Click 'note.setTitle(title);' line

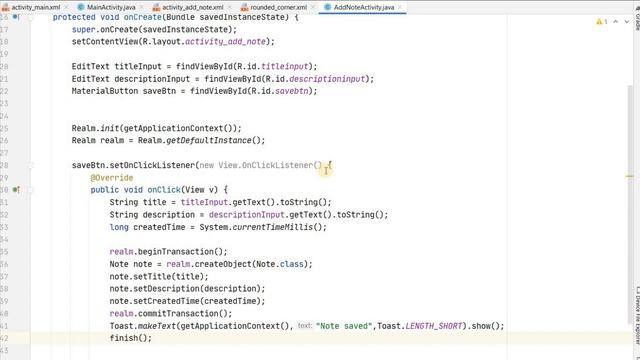click(159, 276)
